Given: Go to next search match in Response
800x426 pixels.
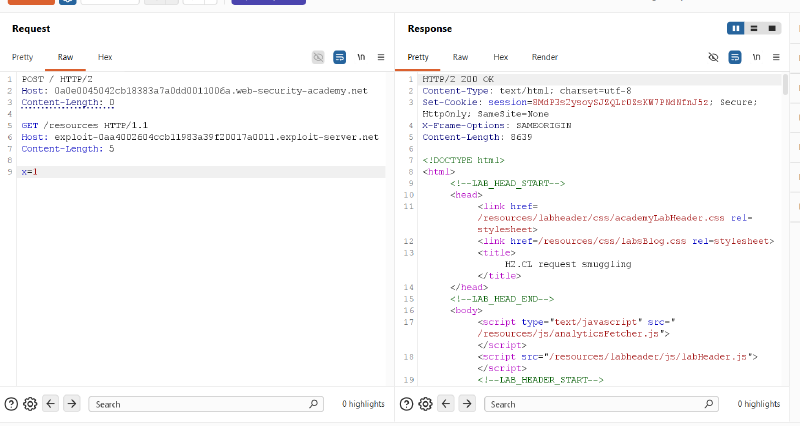Looking at the screenshot, I should click(x=467, y=404).
